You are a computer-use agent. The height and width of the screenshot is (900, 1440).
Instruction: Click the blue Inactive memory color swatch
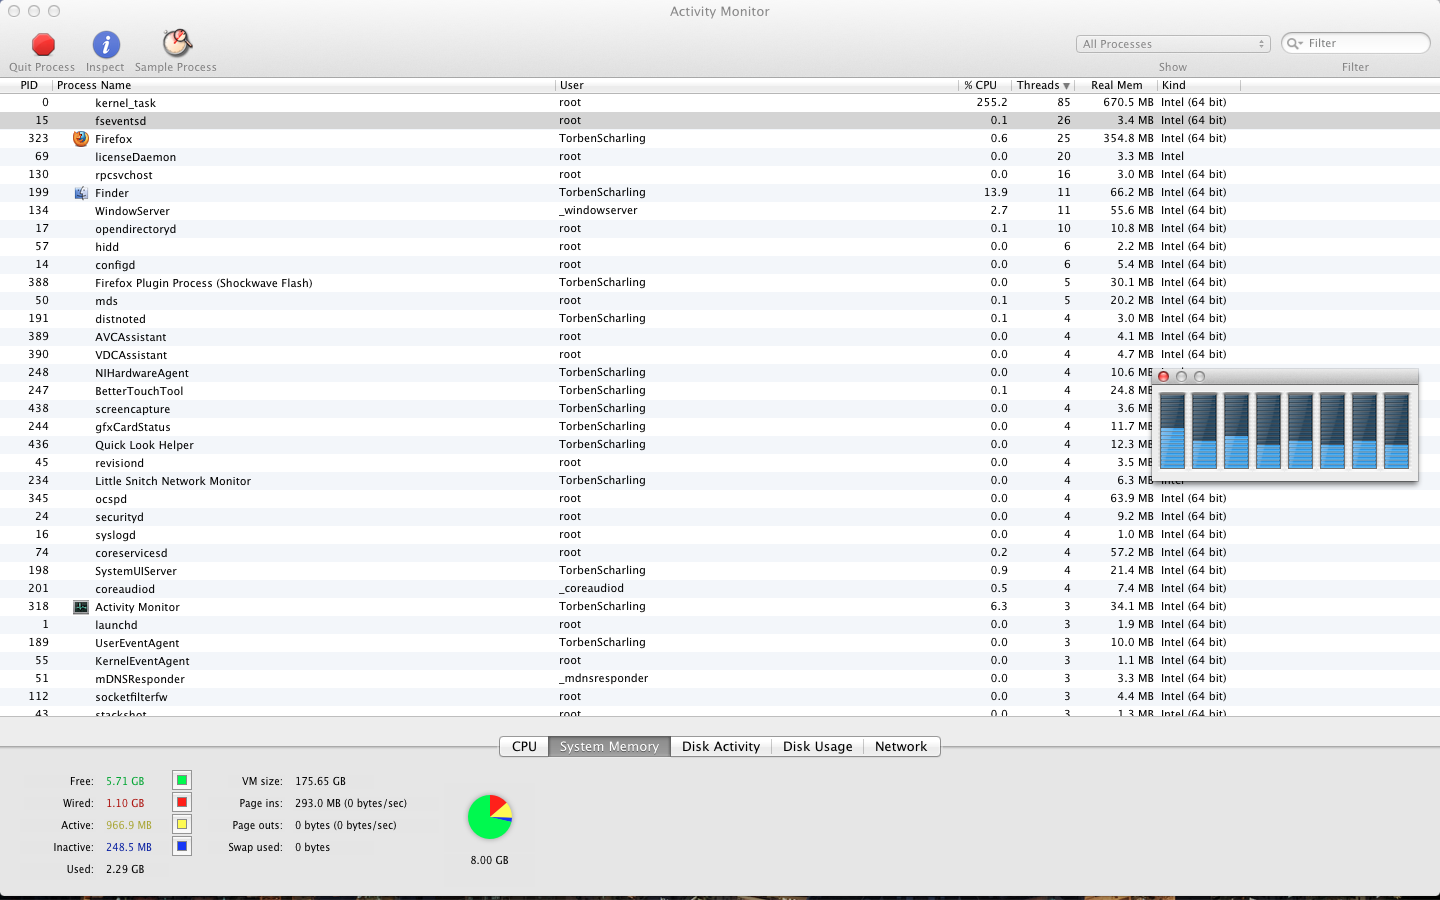(182, 846)
